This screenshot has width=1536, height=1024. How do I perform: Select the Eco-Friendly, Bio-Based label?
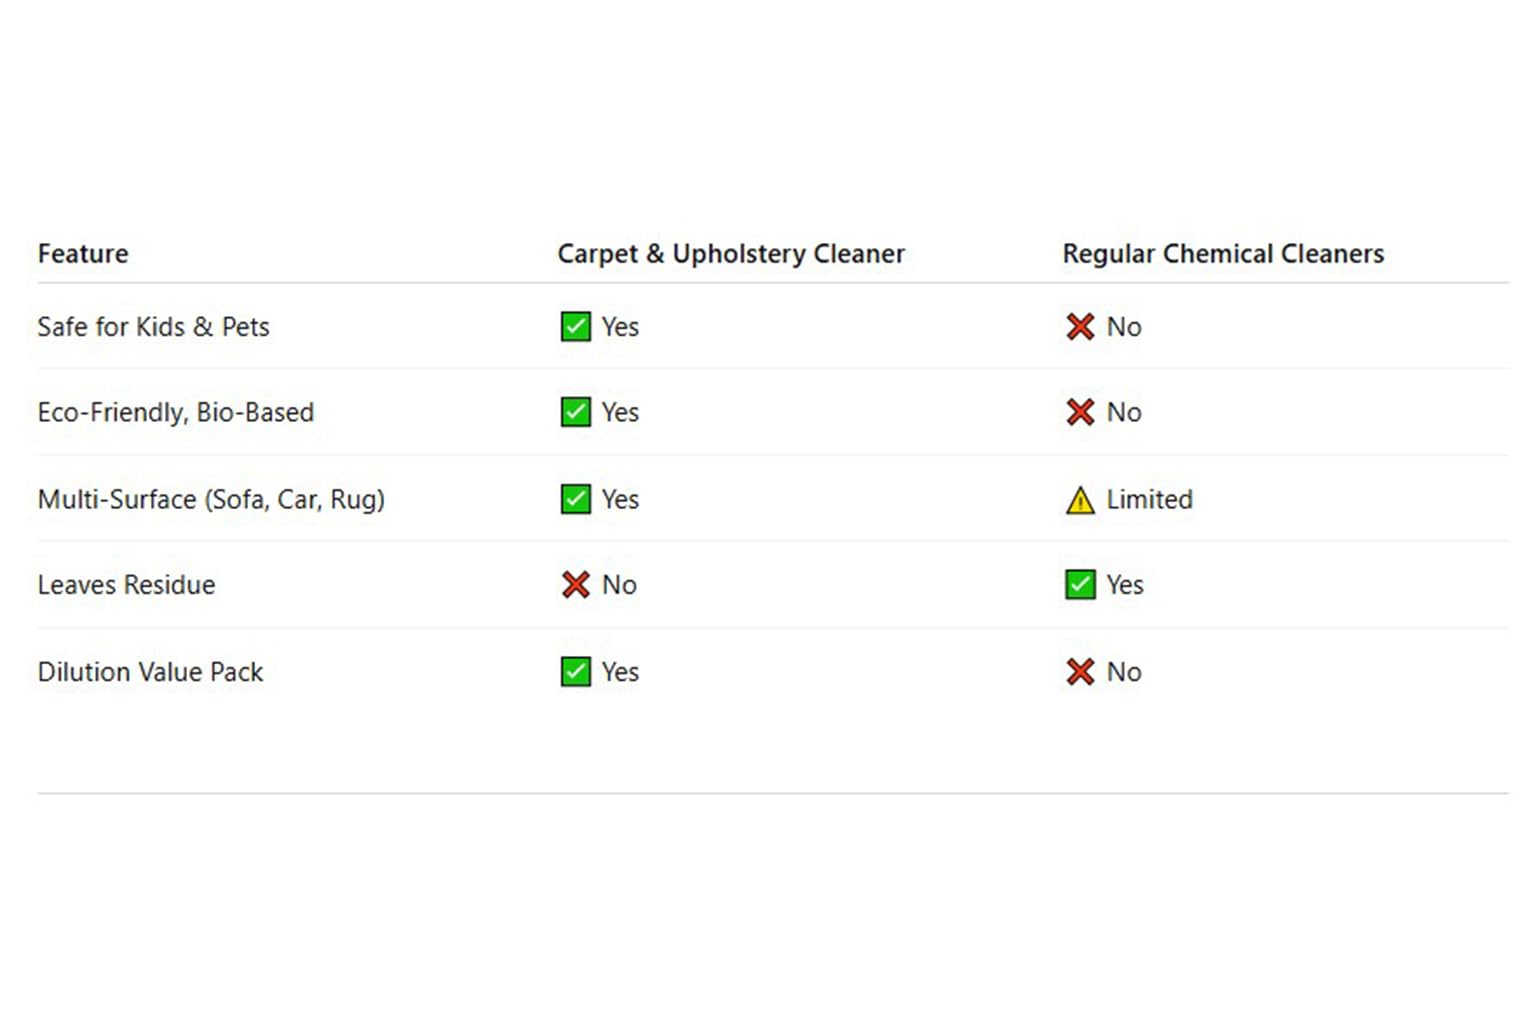[175, 412]
